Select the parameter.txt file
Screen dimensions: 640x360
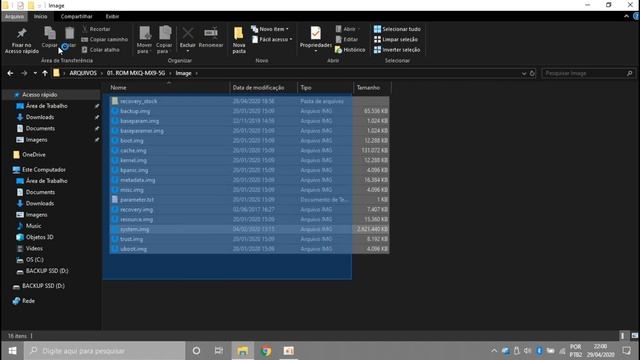(x=249, y=200)
